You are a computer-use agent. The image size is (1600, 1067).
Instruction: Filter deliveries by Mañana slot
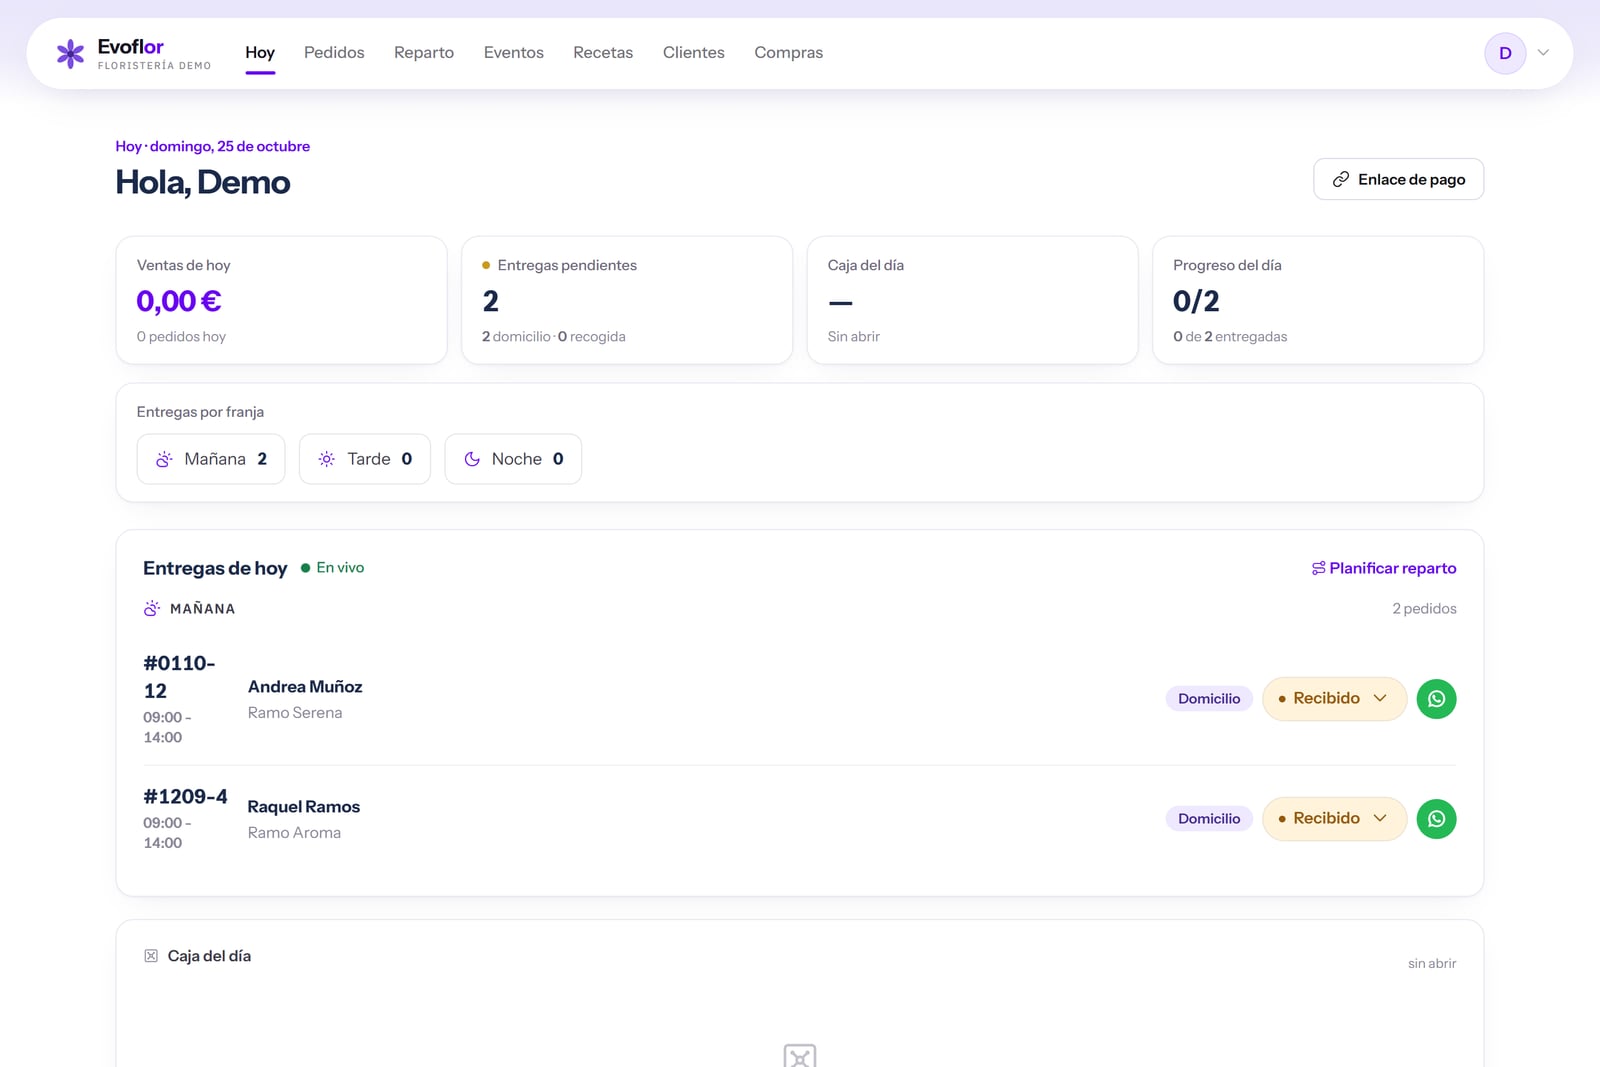point(211,459)
